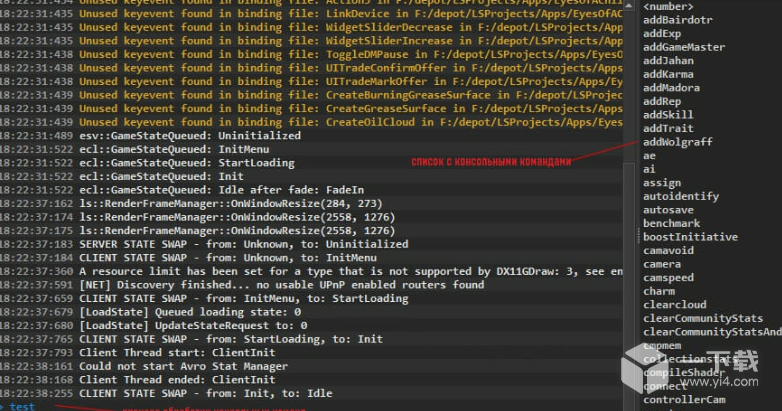The image size is (782, 411).
Task: Click the red console commands list annotation
Action: [x=491, y=161]
